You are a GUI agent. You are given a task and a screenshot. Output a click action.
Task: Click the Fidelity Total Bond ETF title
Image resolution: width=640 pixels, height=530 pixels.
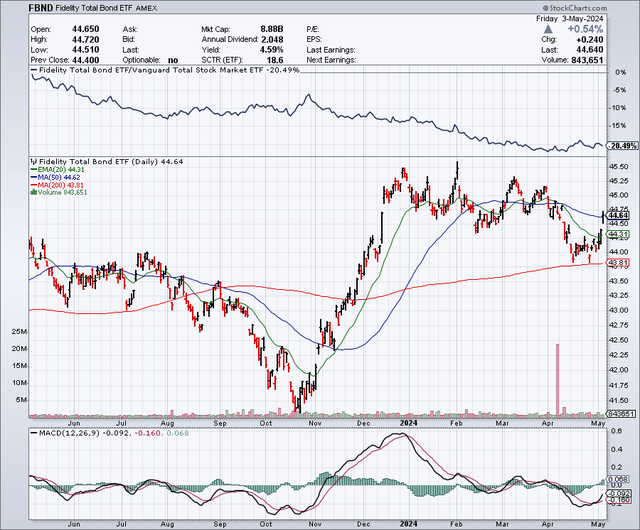coord(95,8)
